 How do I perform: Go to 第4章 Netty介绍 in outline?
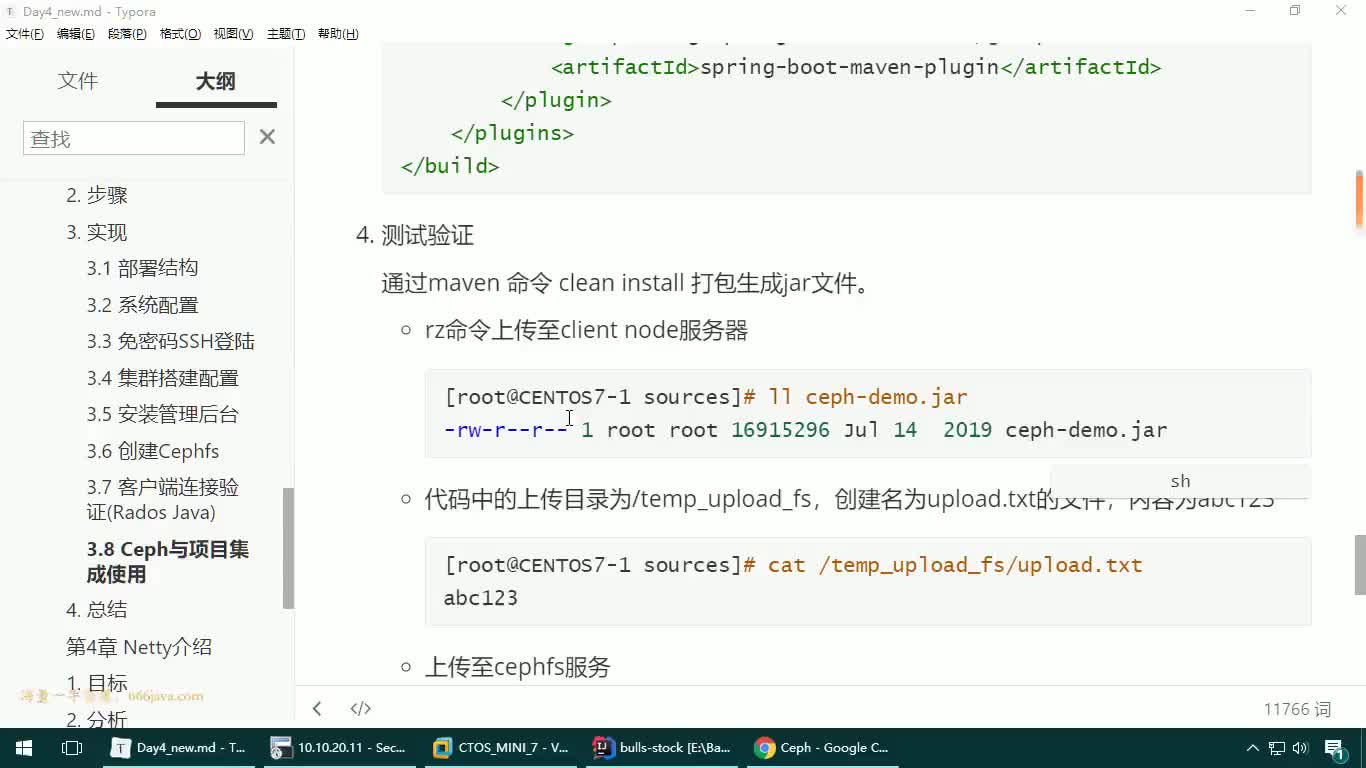pos(139,647)
